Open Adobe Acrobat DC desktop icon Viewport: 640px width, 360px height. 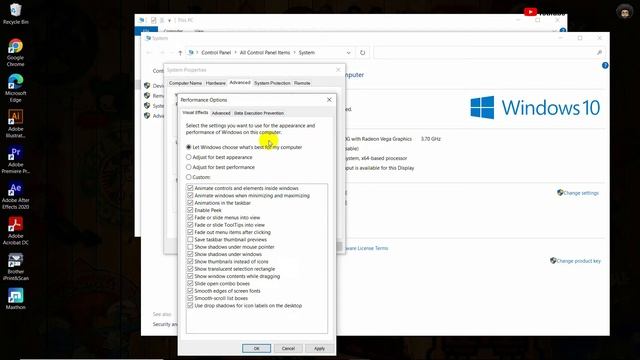16,231
